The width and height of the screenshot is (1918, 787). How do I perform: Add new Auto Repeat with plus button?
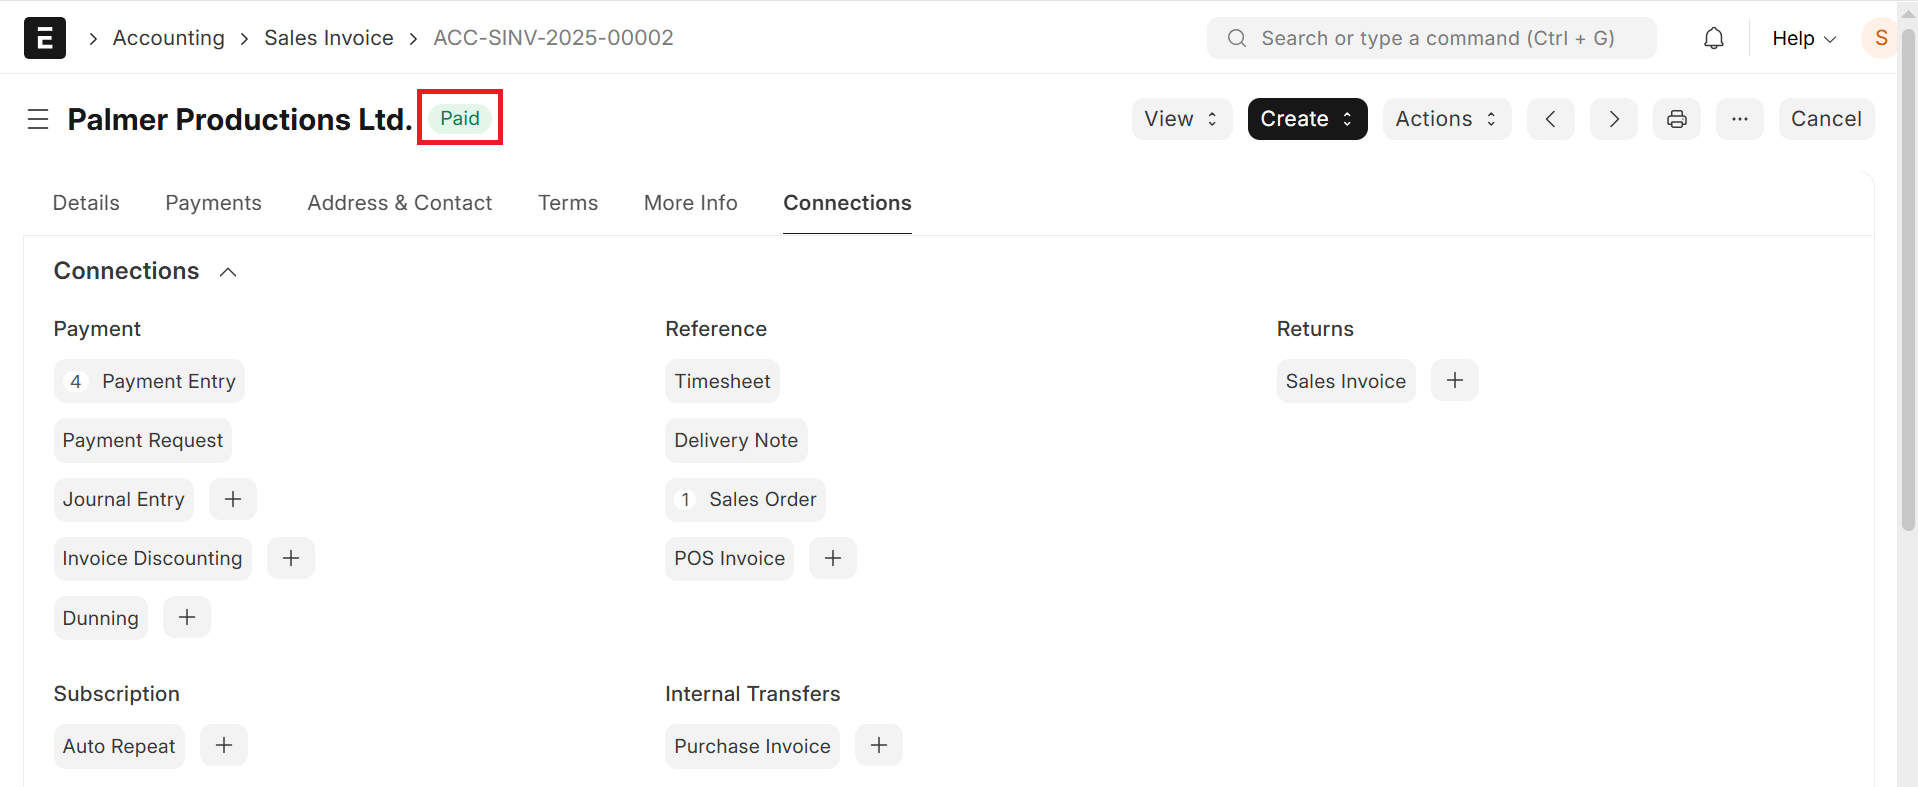click(224, 746)
